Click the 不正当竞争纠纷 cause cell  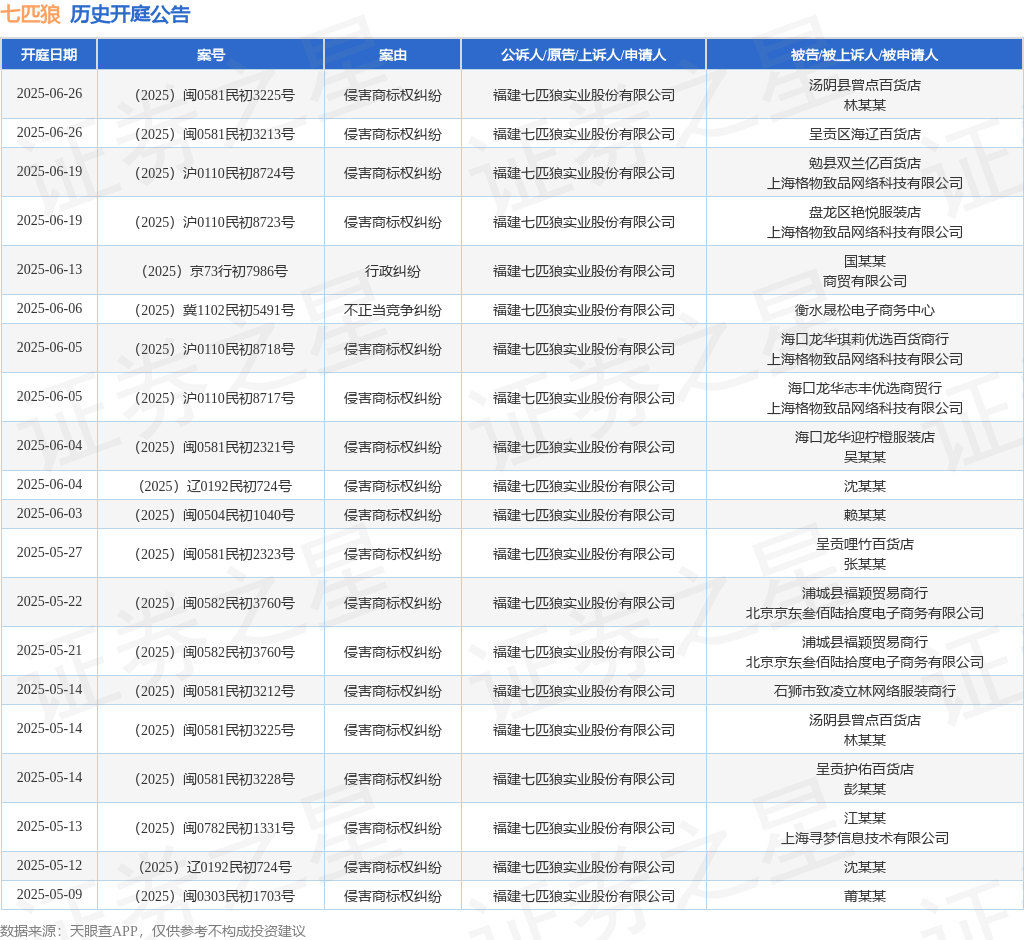click(392, 310)
